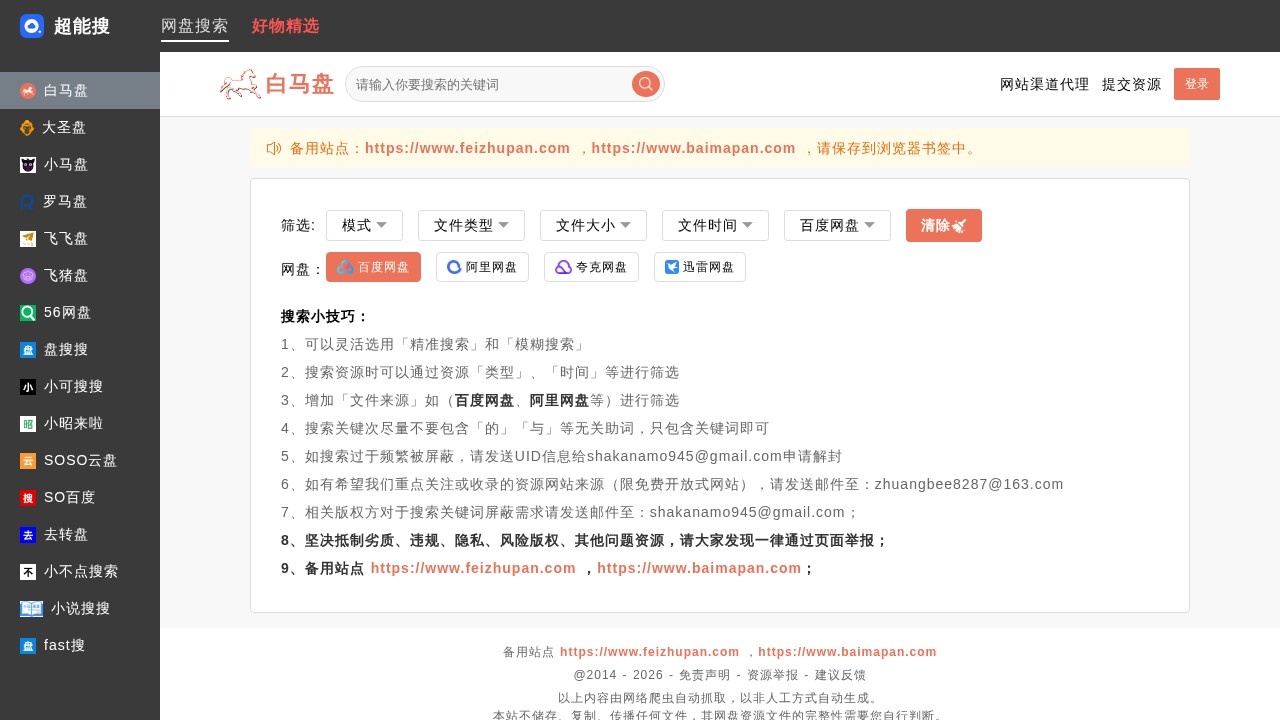Click the keyword search input field
Viewport: 1280px width, 720px height.
coord(490,84)
